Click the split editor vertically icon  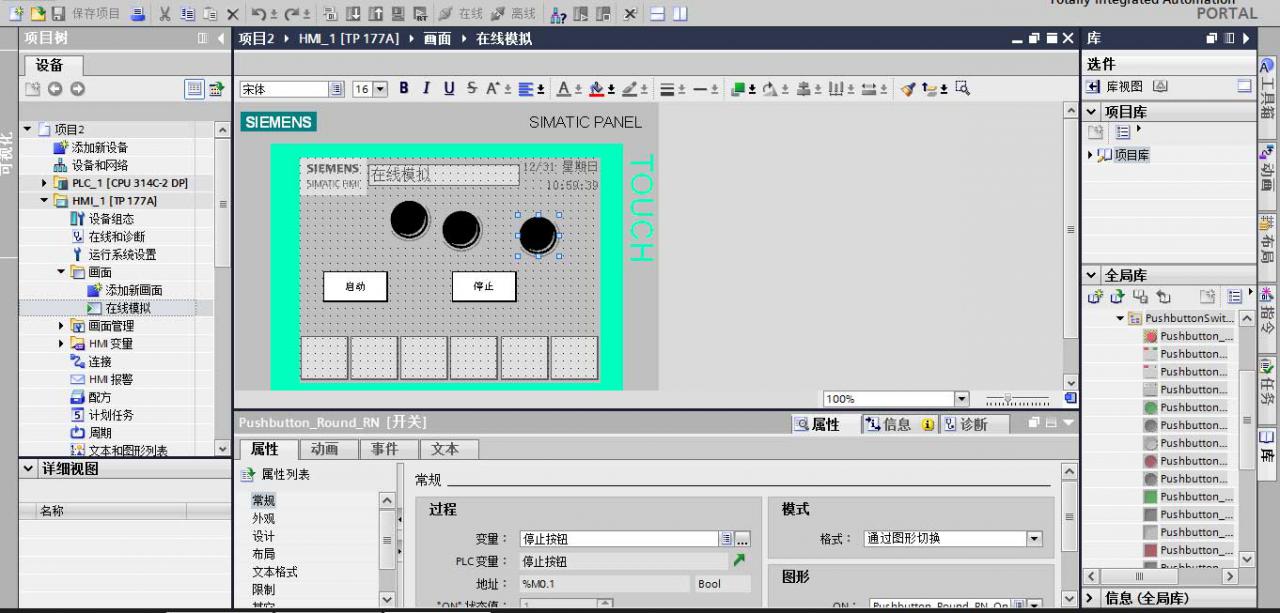tap(679, 14)
